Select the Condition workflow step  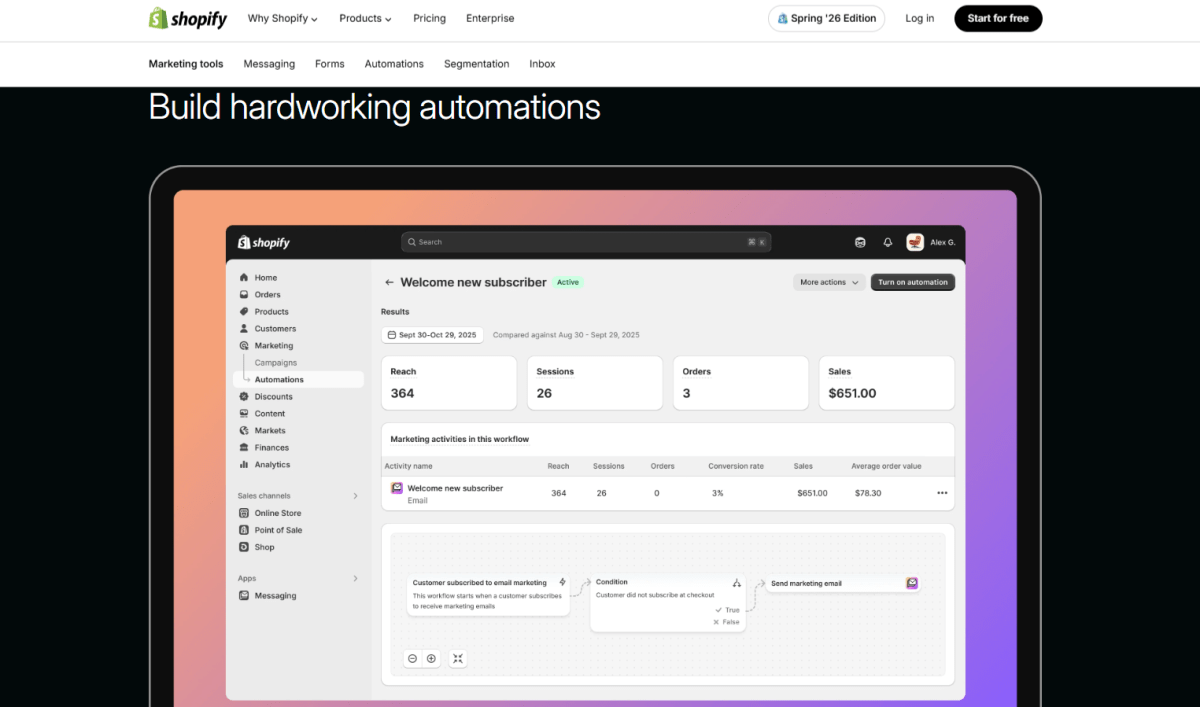coord(668,602)
